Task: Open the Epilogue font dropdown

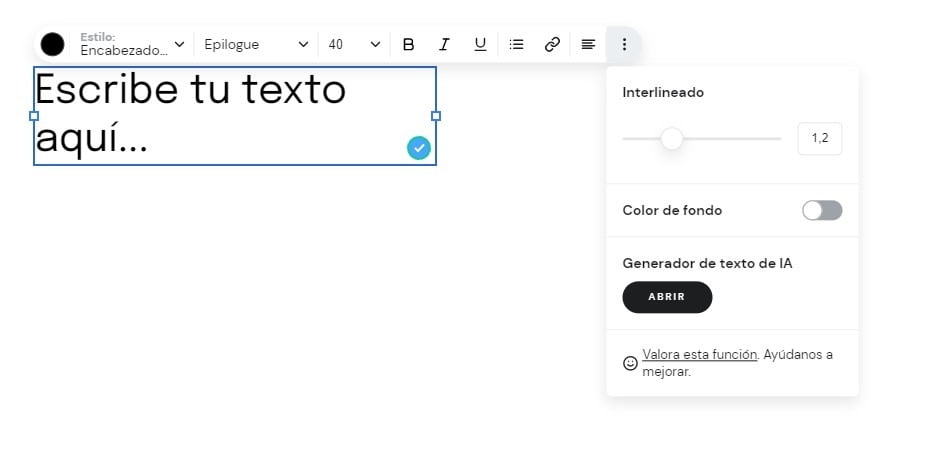Action: 256,44
